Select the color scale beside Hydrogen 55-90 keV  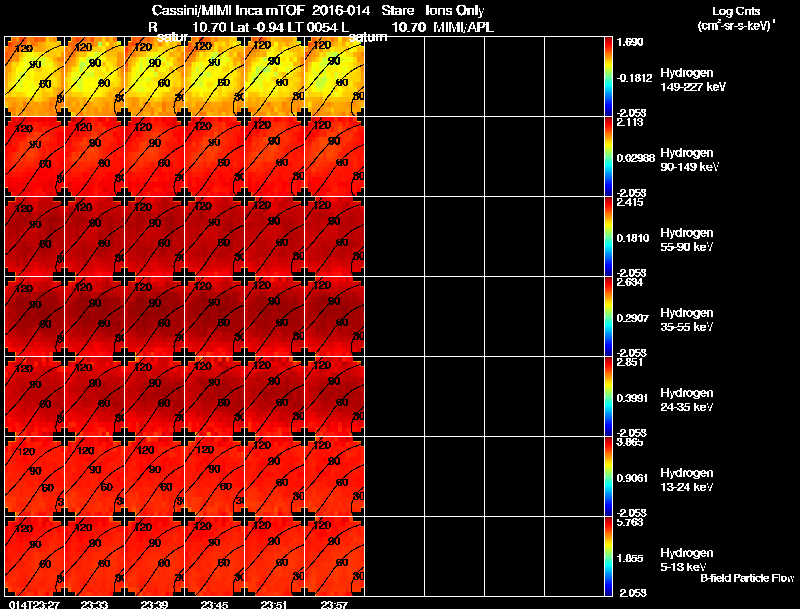click(x=608, y=236)
